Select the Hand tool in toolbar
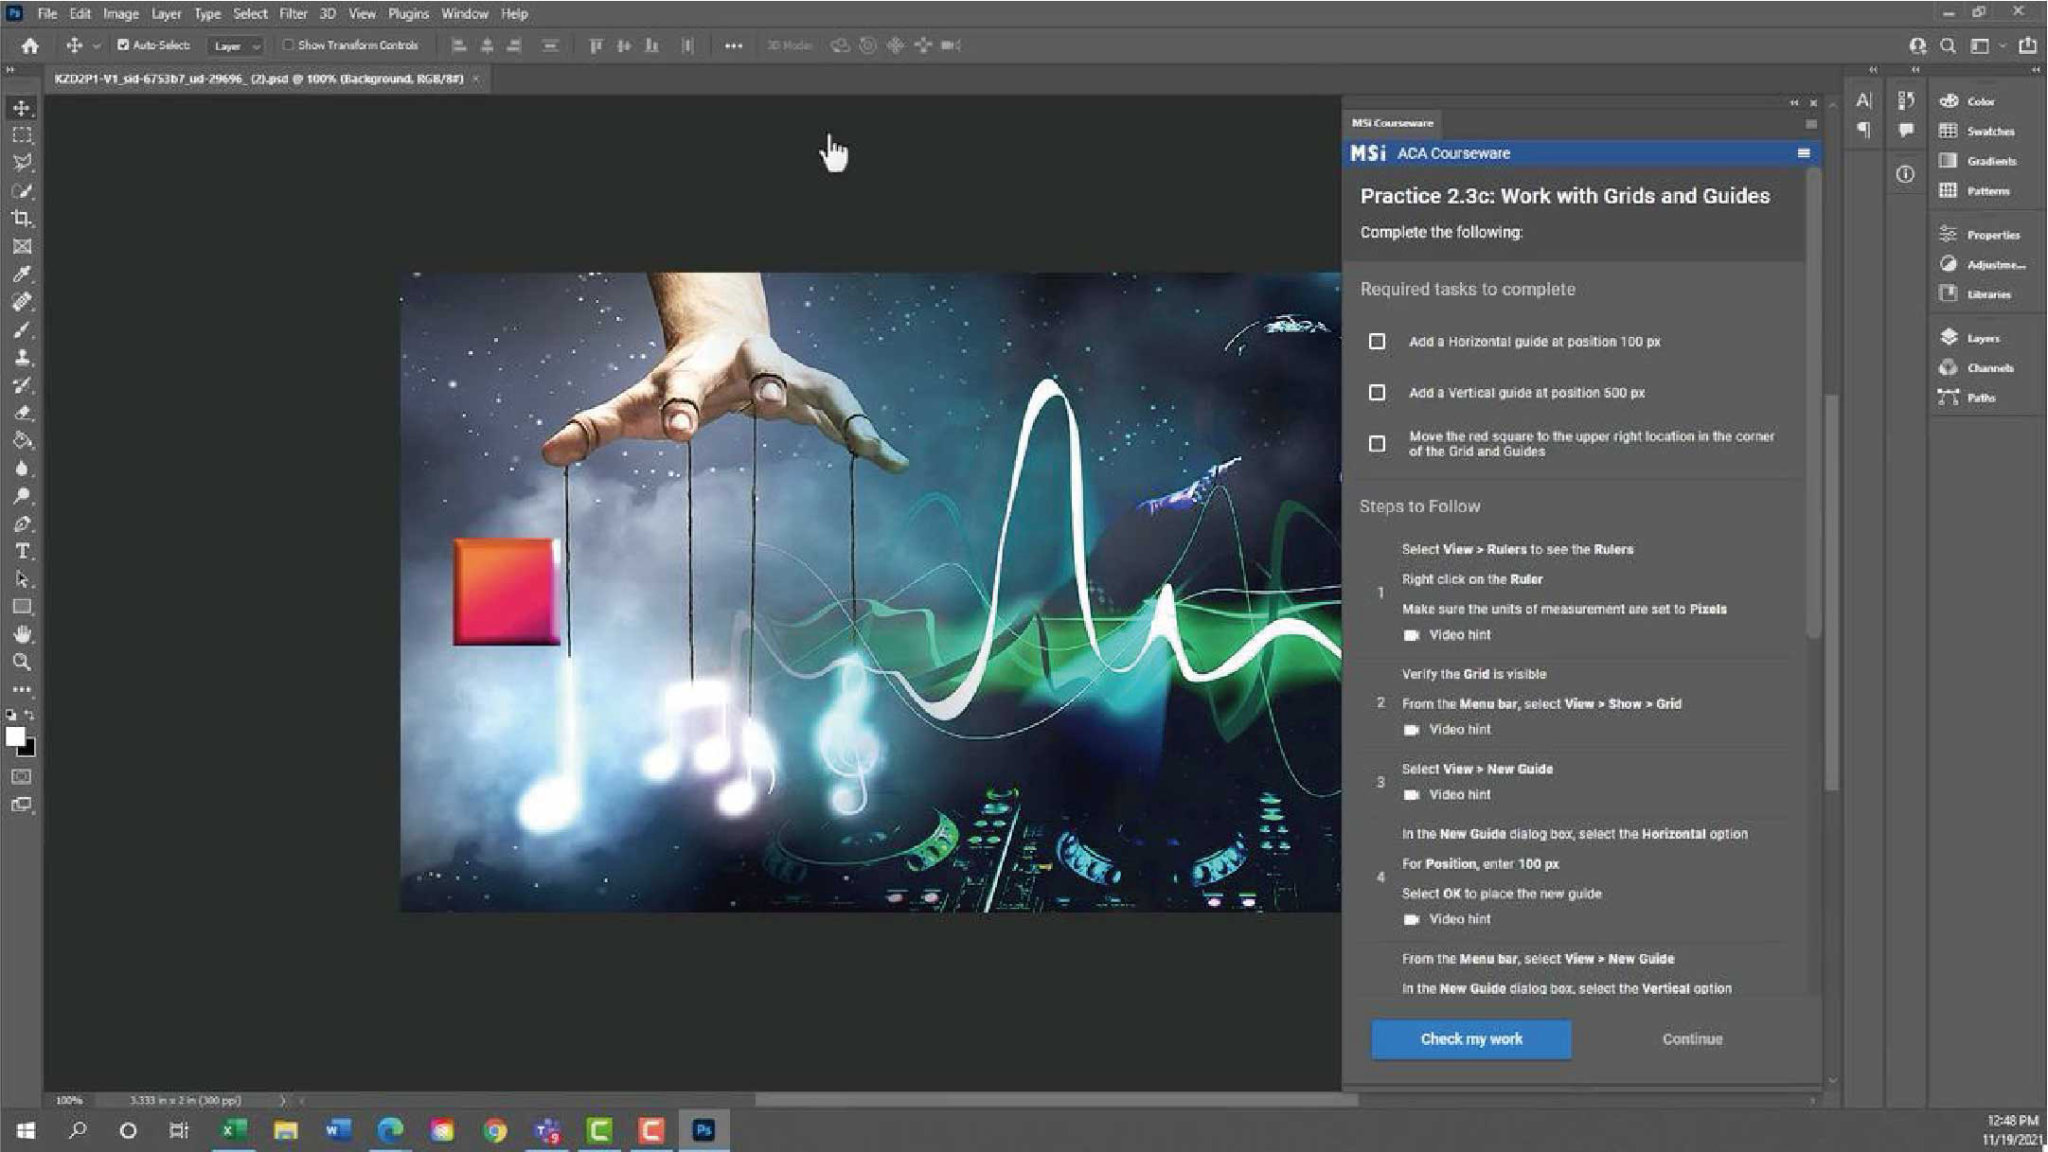 pyautogui.click(x=21, y=634)
